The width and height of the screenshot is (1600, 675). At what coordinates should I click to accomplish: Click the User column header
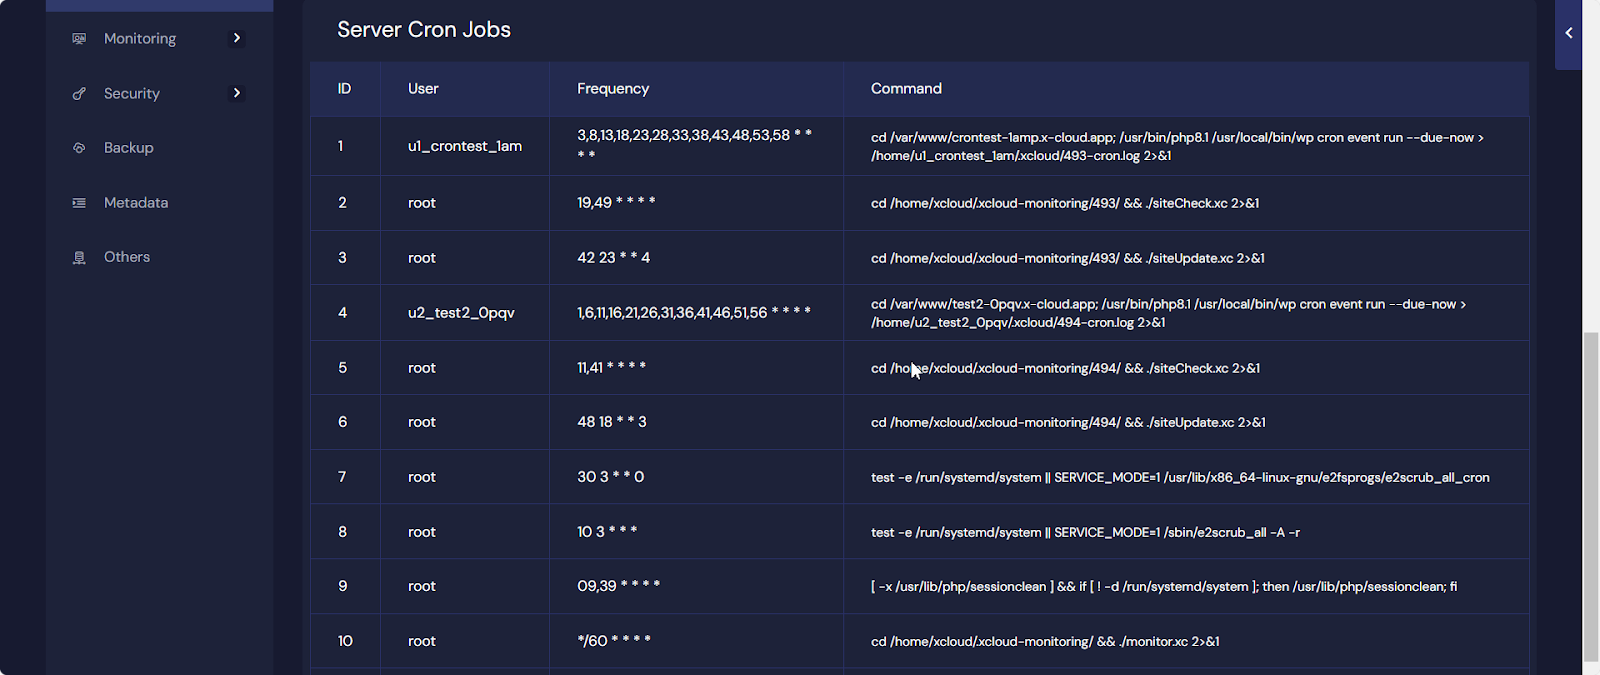pos(423,89)
